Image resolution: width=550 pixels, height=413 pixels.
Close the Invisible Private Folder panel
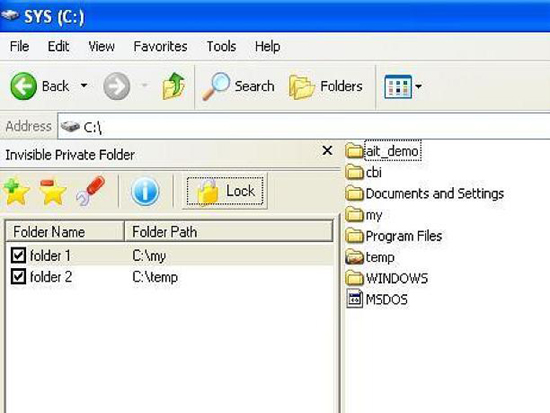[327, 151]
